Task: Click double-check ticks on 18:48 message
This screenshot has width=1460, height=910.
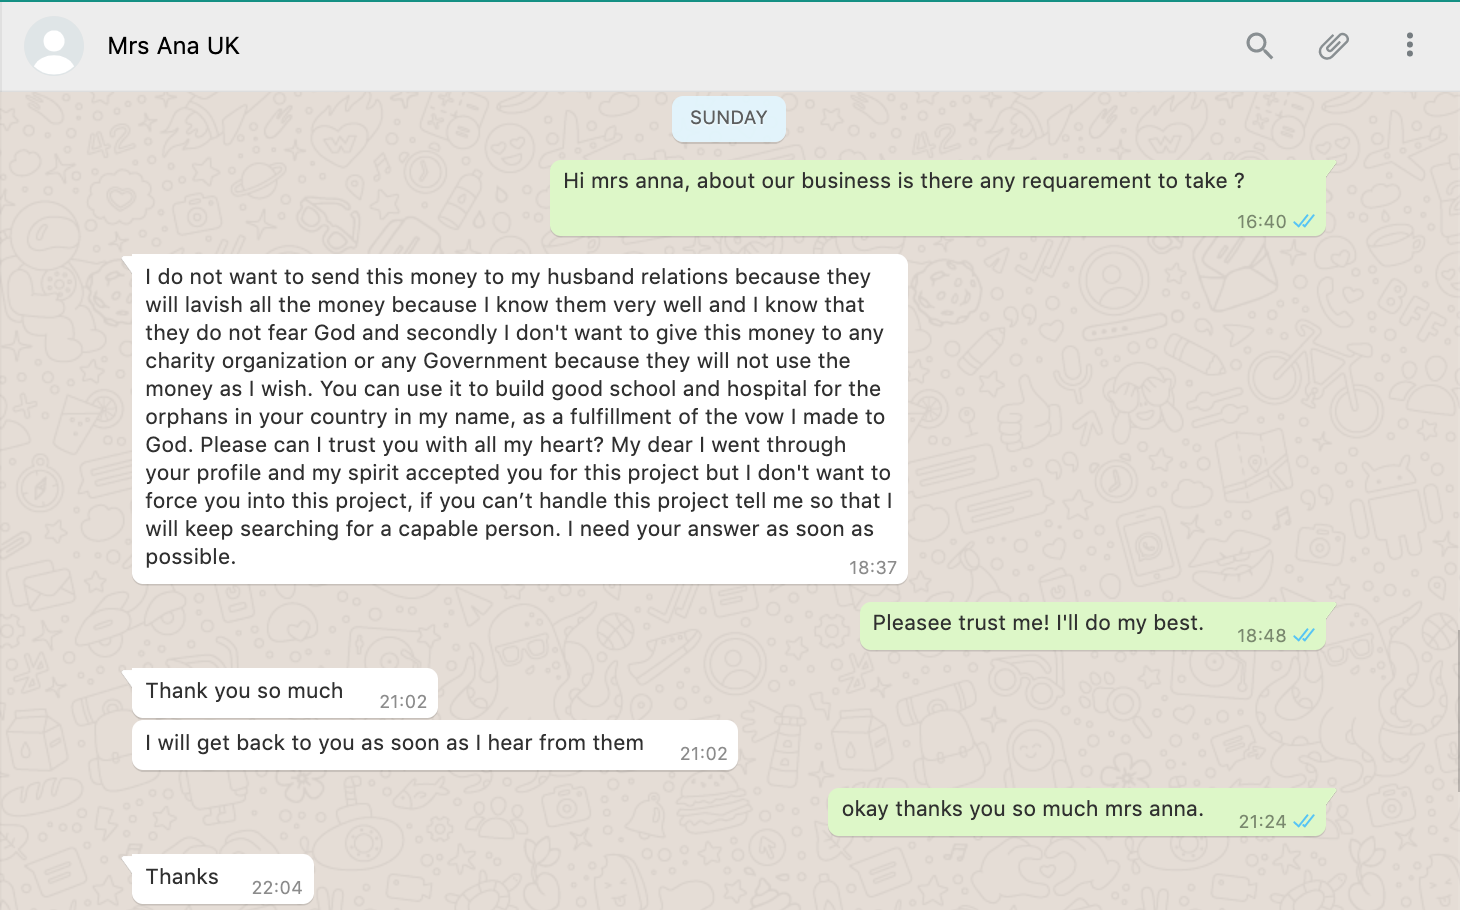Action: click(x=1304, y=636)
